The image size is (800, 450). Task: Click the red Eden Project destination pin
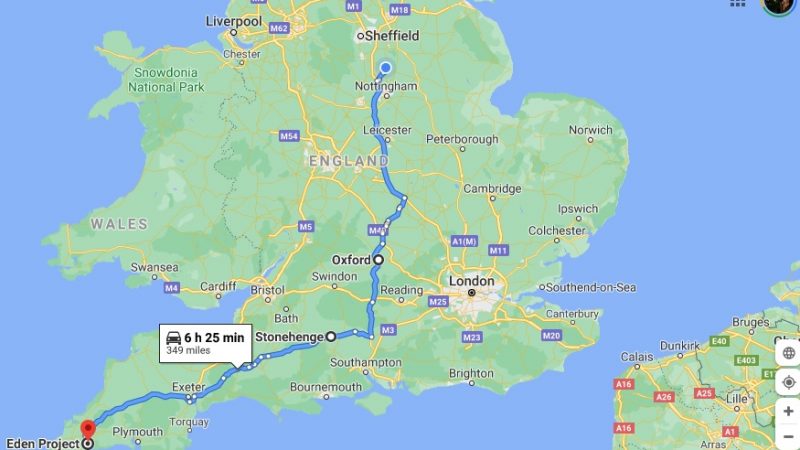pos(88,429)
